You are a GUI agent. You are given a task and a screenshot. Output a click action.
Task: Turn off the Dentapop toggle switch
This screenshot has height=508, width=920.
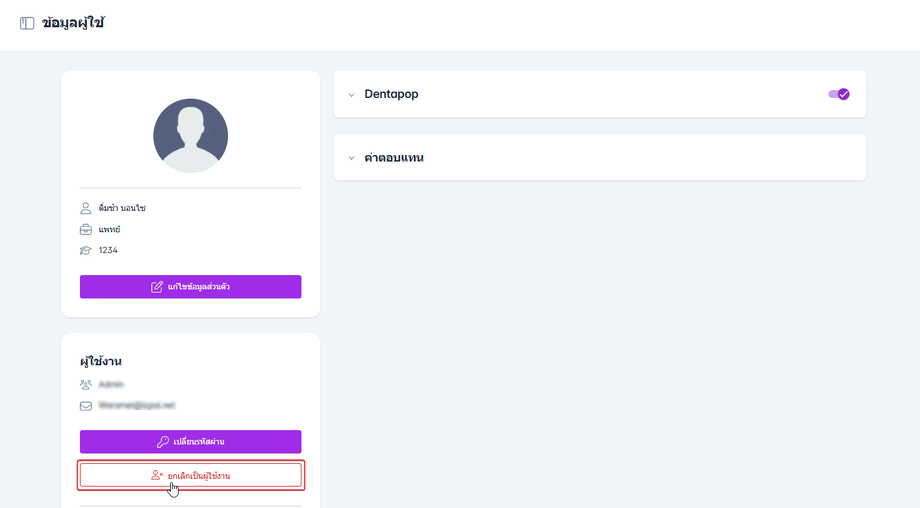pos(839,94)
